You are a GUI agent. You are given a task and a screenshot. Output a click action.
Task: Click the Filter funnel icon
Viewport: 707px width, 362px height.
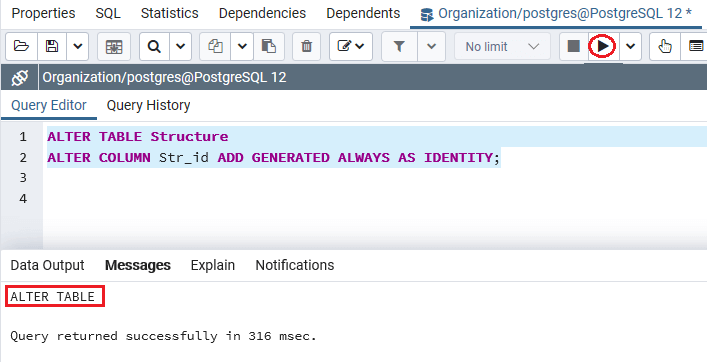click(x=399, y=46)
